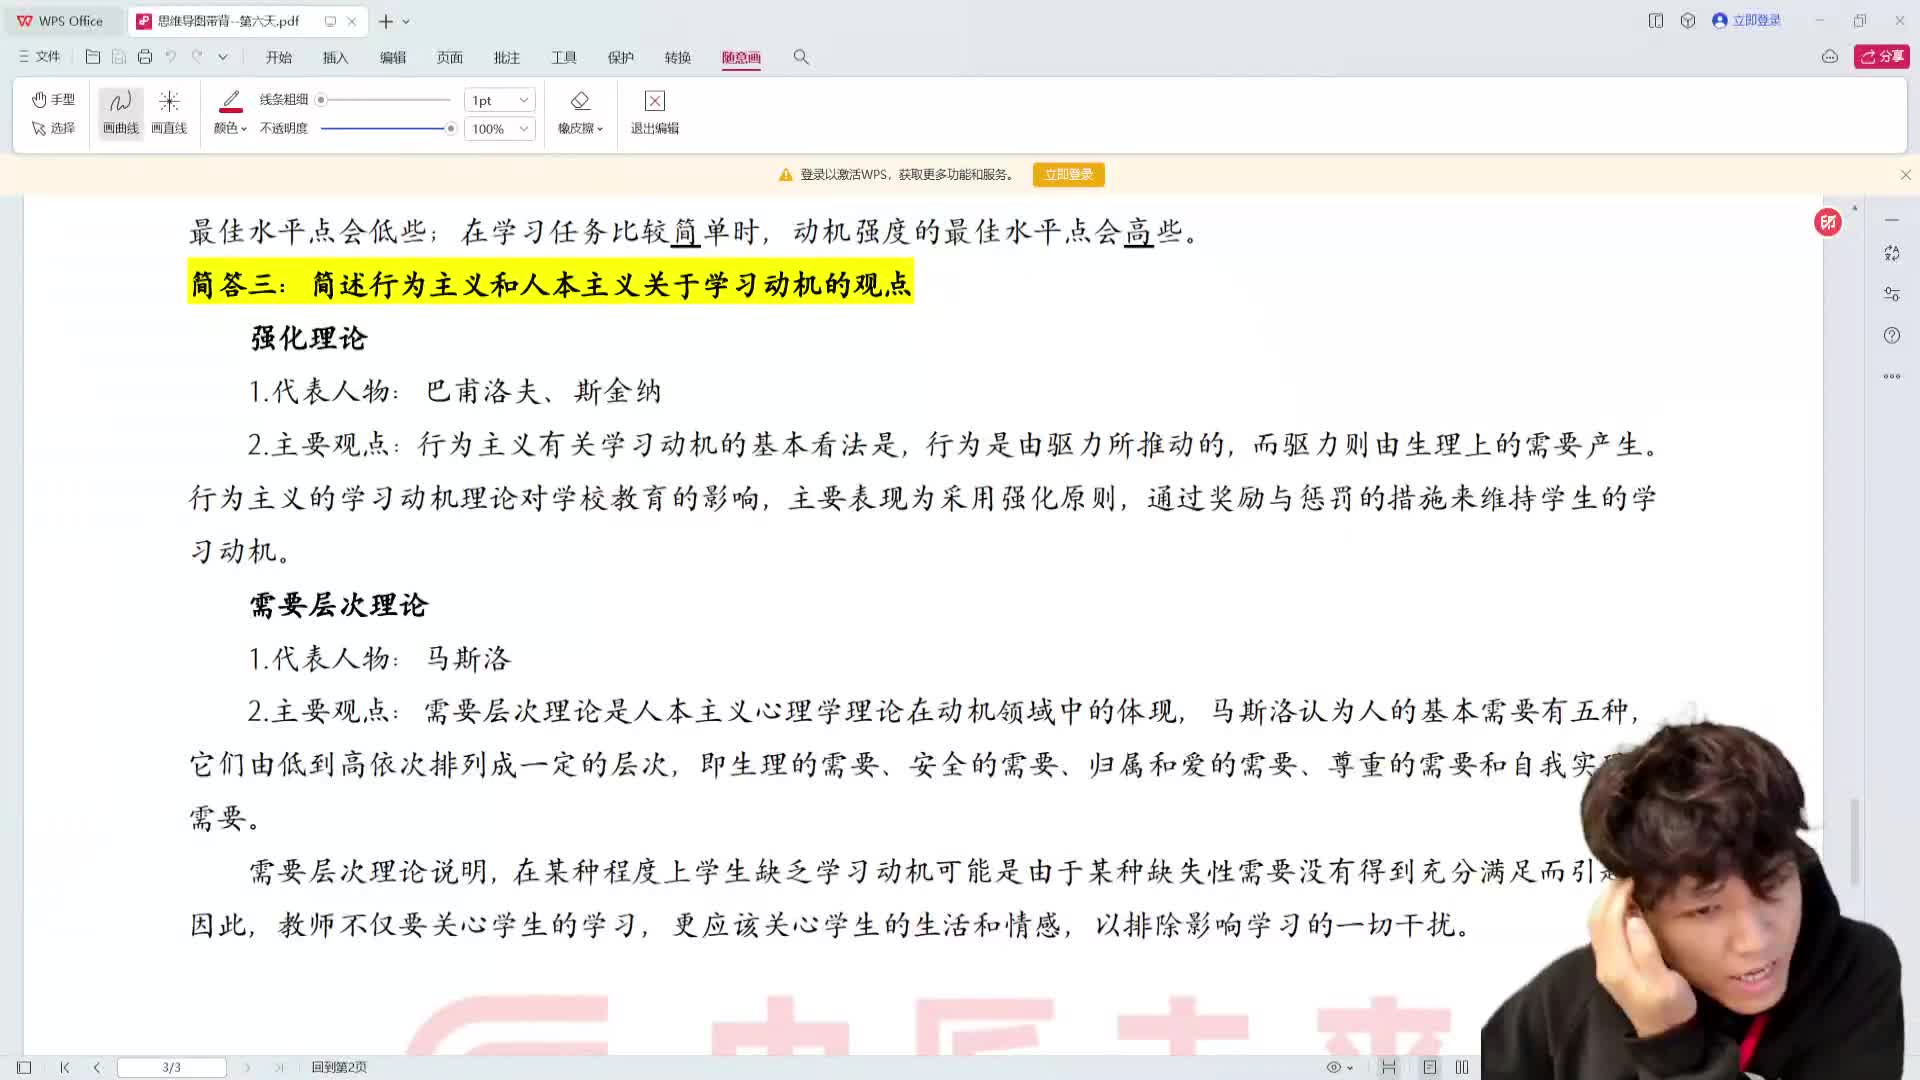The image size is (1920, 1080).
Task: Toggle fit-to-width view in status bar
Action: pos(1388,1066)
